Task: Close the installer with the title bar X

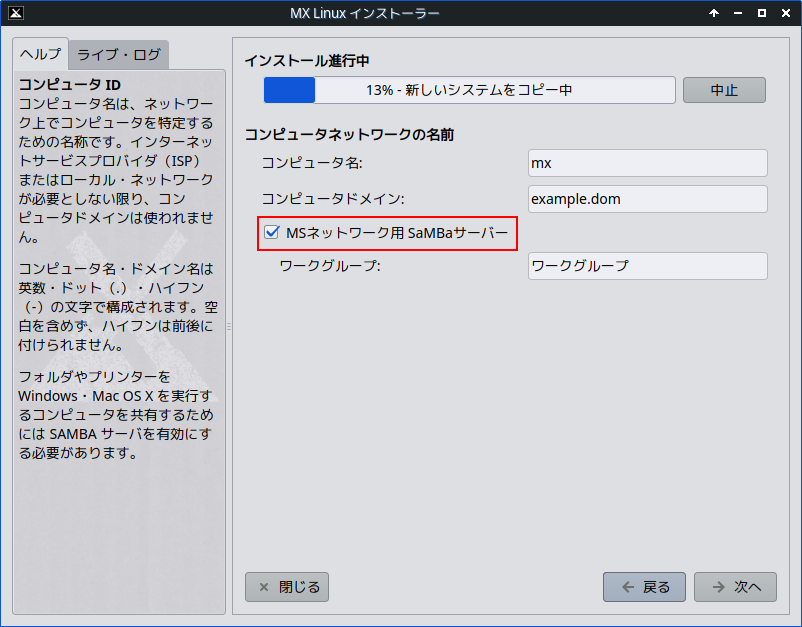Action: (x=785, y=13)
